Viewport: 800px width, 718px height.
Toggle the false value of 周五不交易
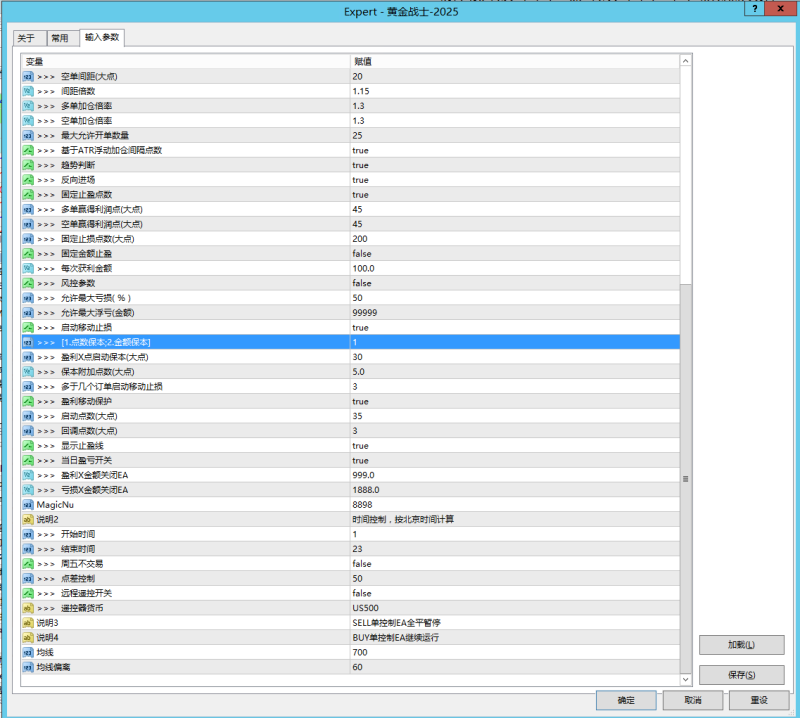click(361, 564)
